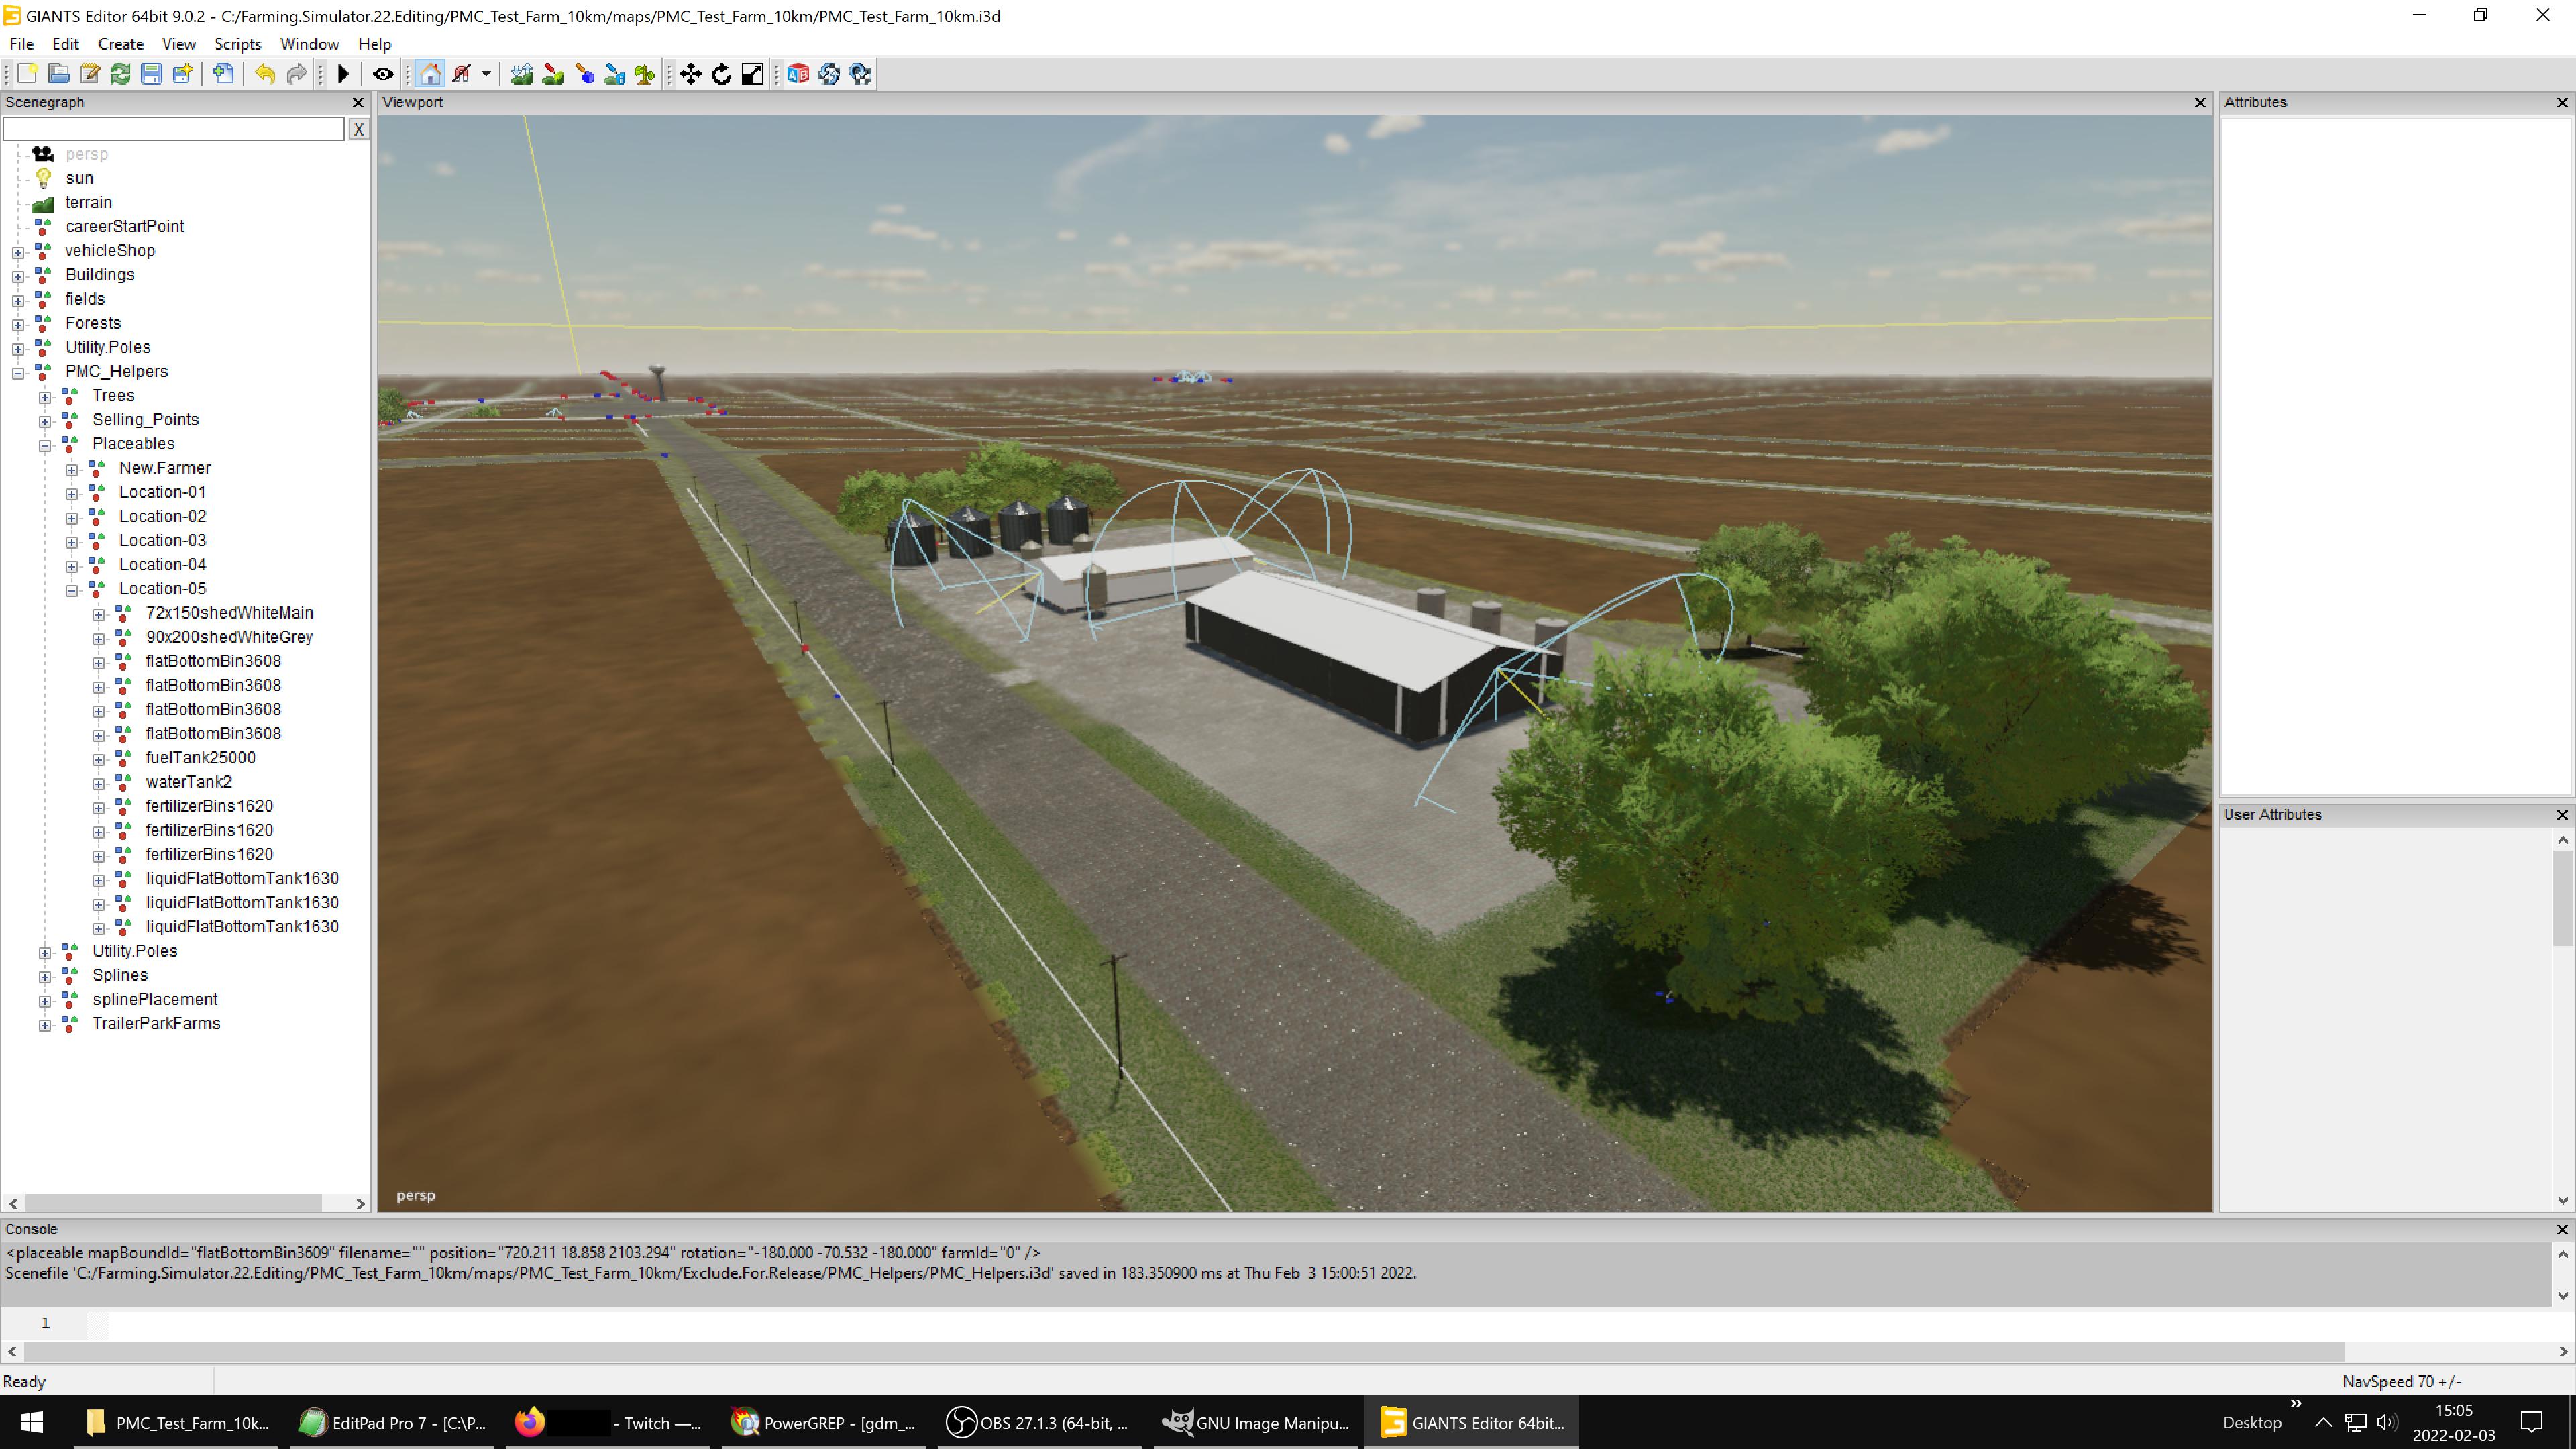The image size is (2576, 1449).
Task: Clear scenegraph search with X button
Action: (x=358, y=129)
